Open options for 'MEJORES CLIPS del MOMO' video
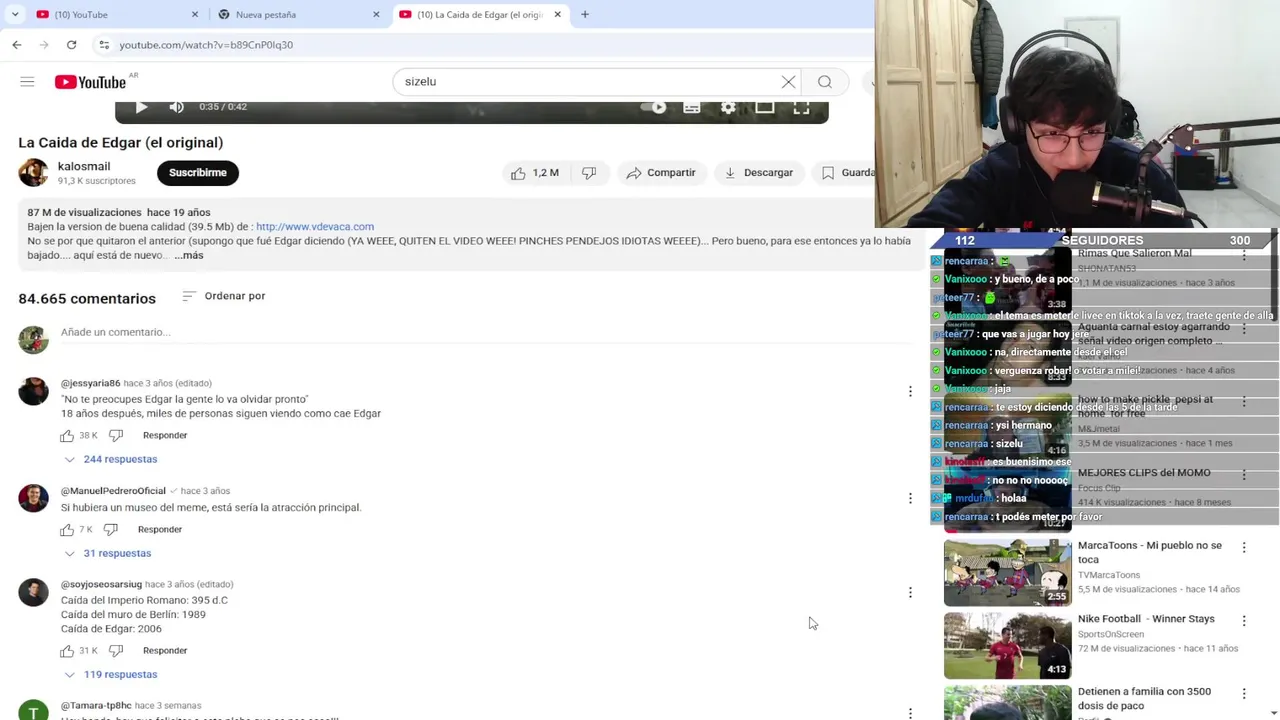The height and width of the screenshot is (720, 1280). point(1244,474)
